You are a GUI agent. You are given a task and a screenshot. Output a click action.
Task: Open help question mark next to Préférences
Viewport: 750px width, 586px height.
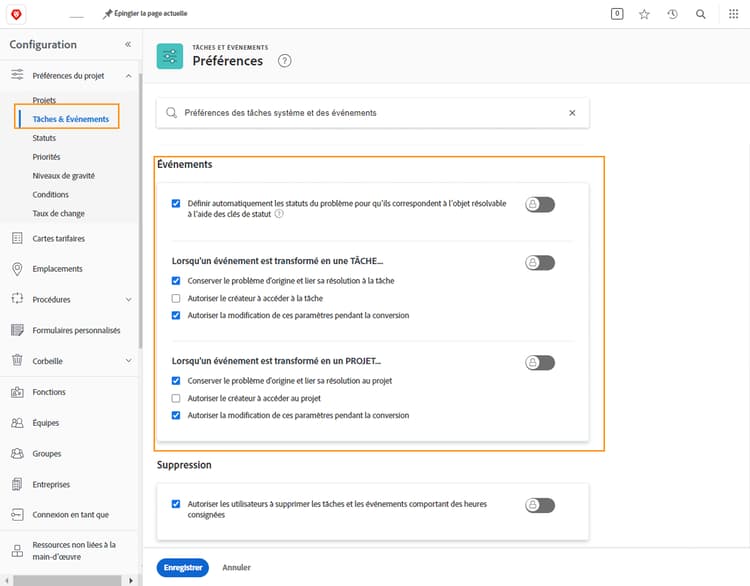[x=285, y=61]
